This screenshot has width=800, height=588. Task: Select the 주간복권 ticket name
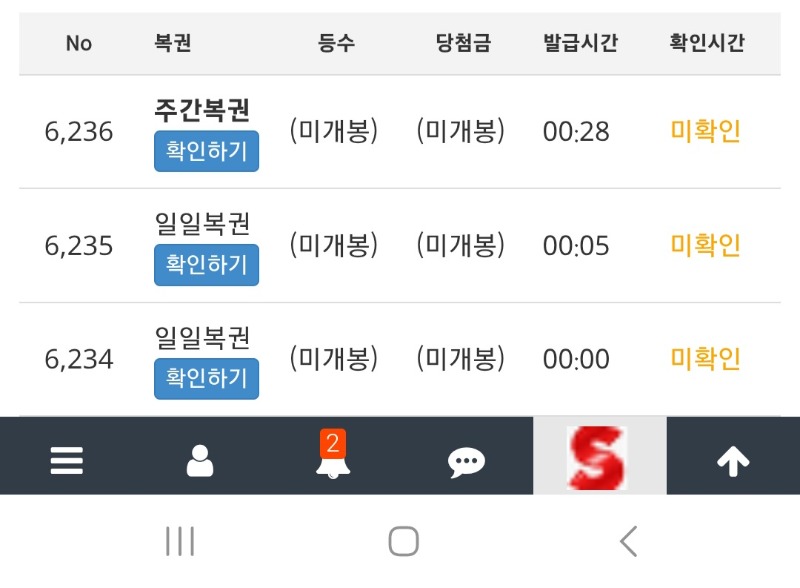(x=202, y=110)
